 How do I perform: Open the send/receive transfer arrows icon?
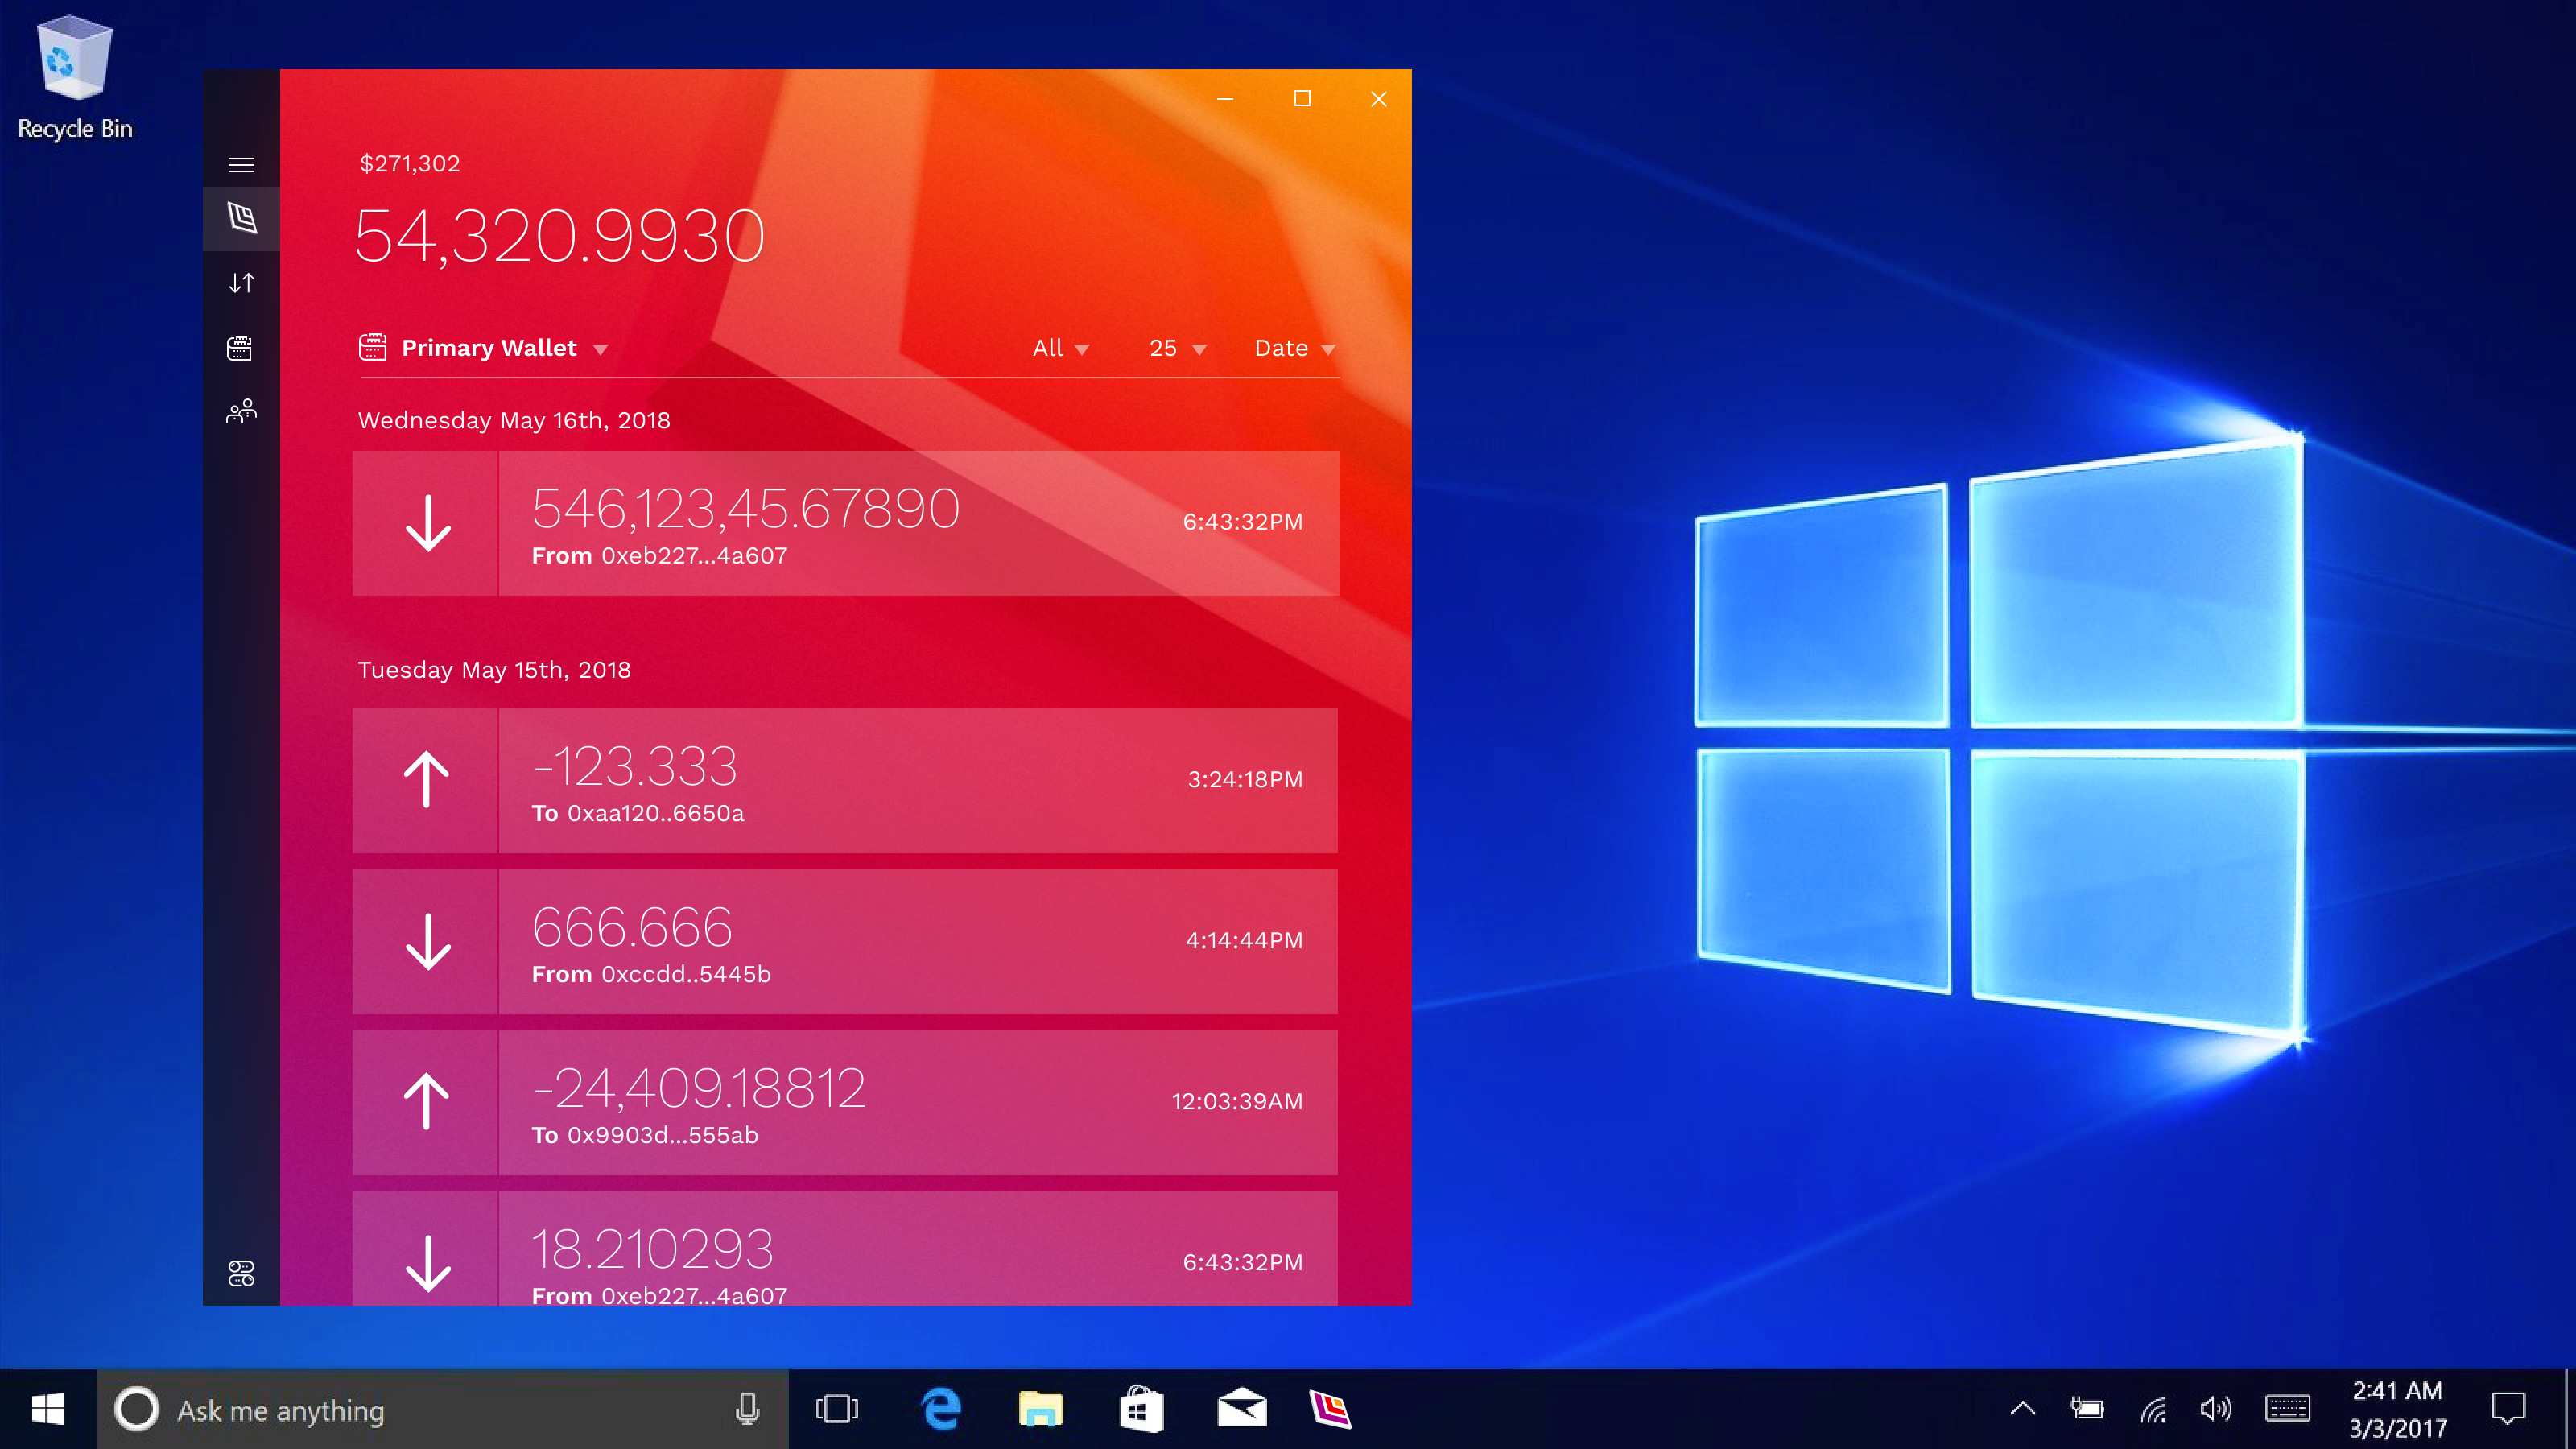[x=241, y=283]
